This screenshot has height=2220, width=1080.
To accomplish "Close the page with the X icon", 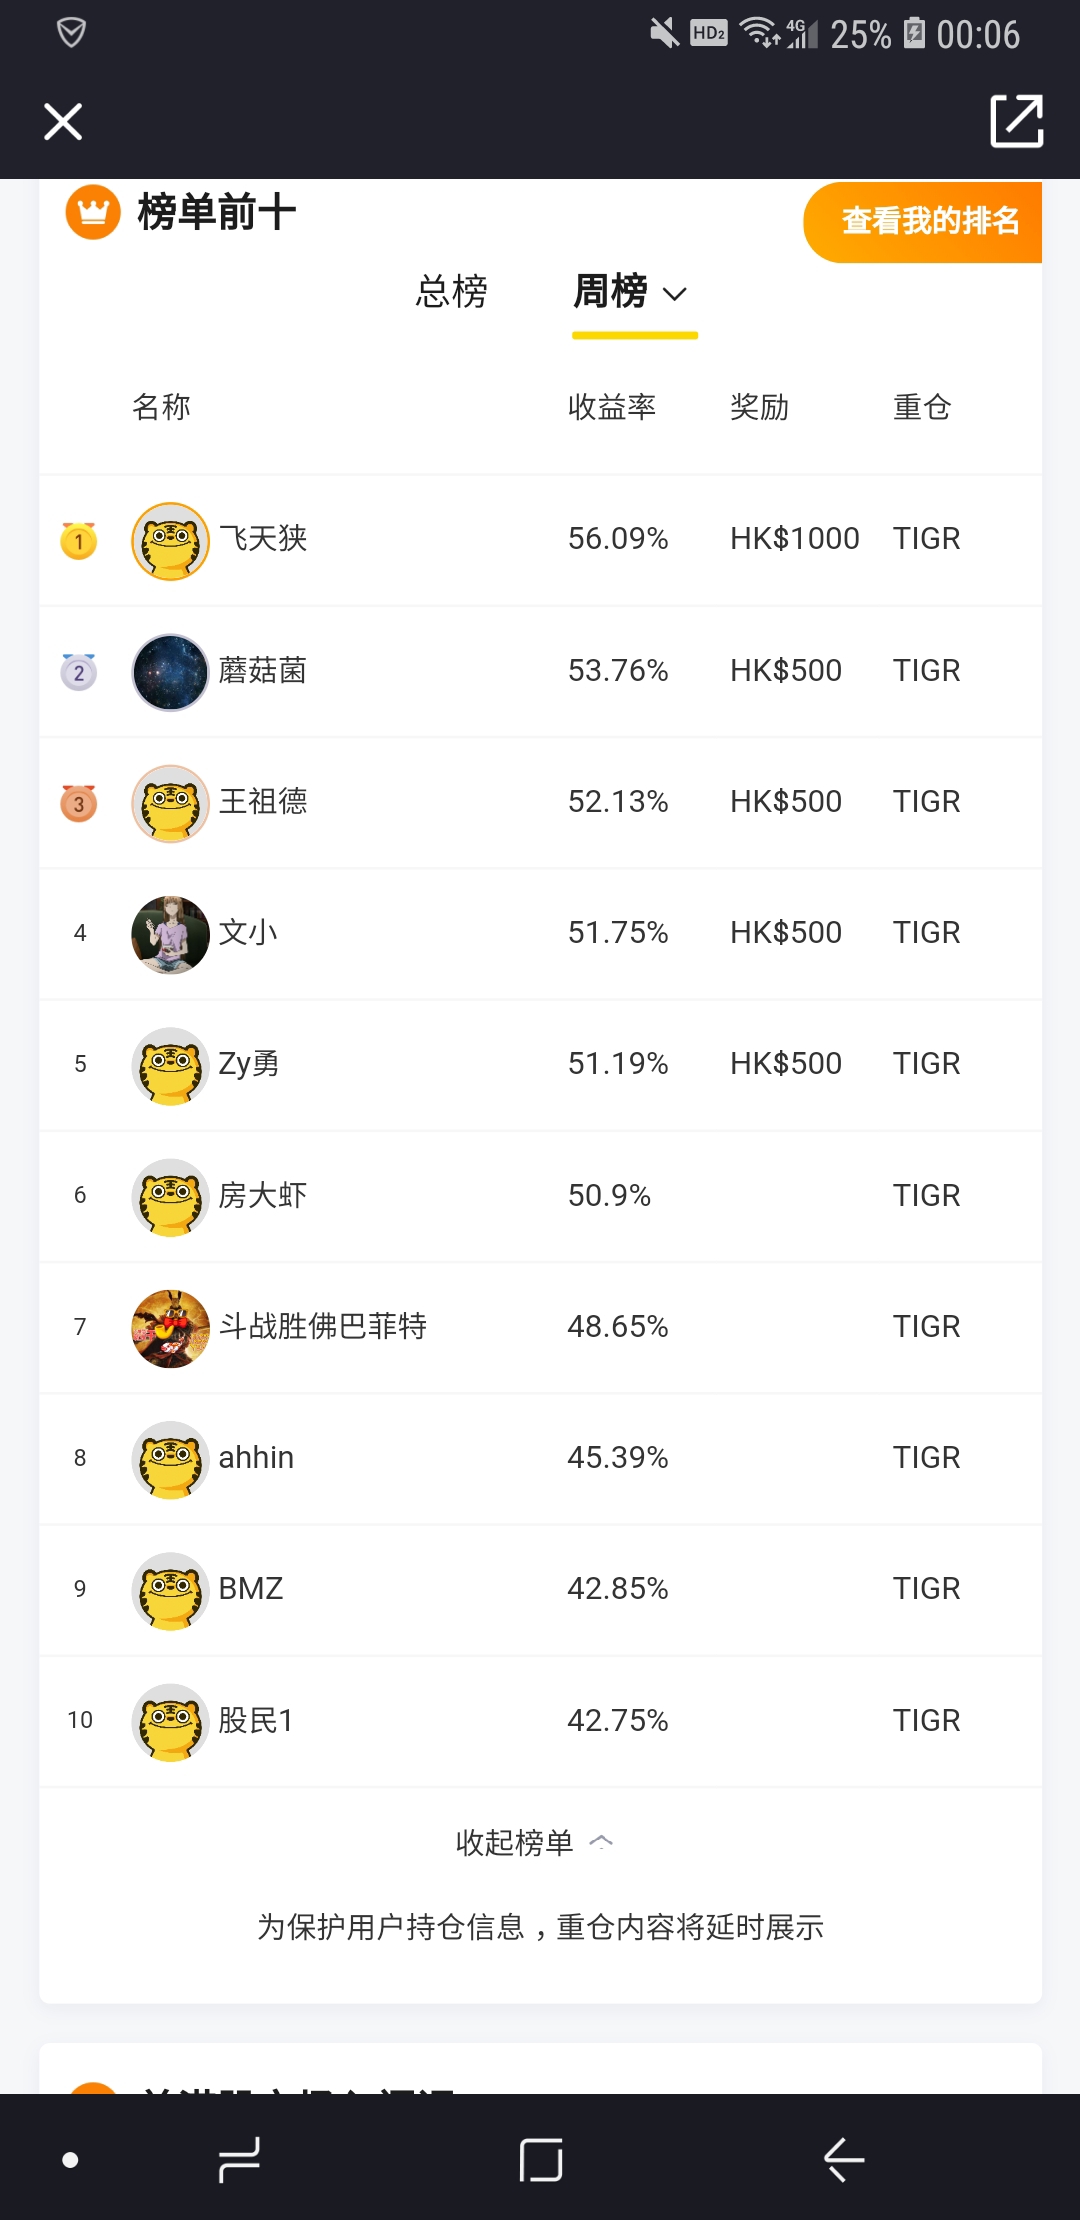I will (63, 122).
